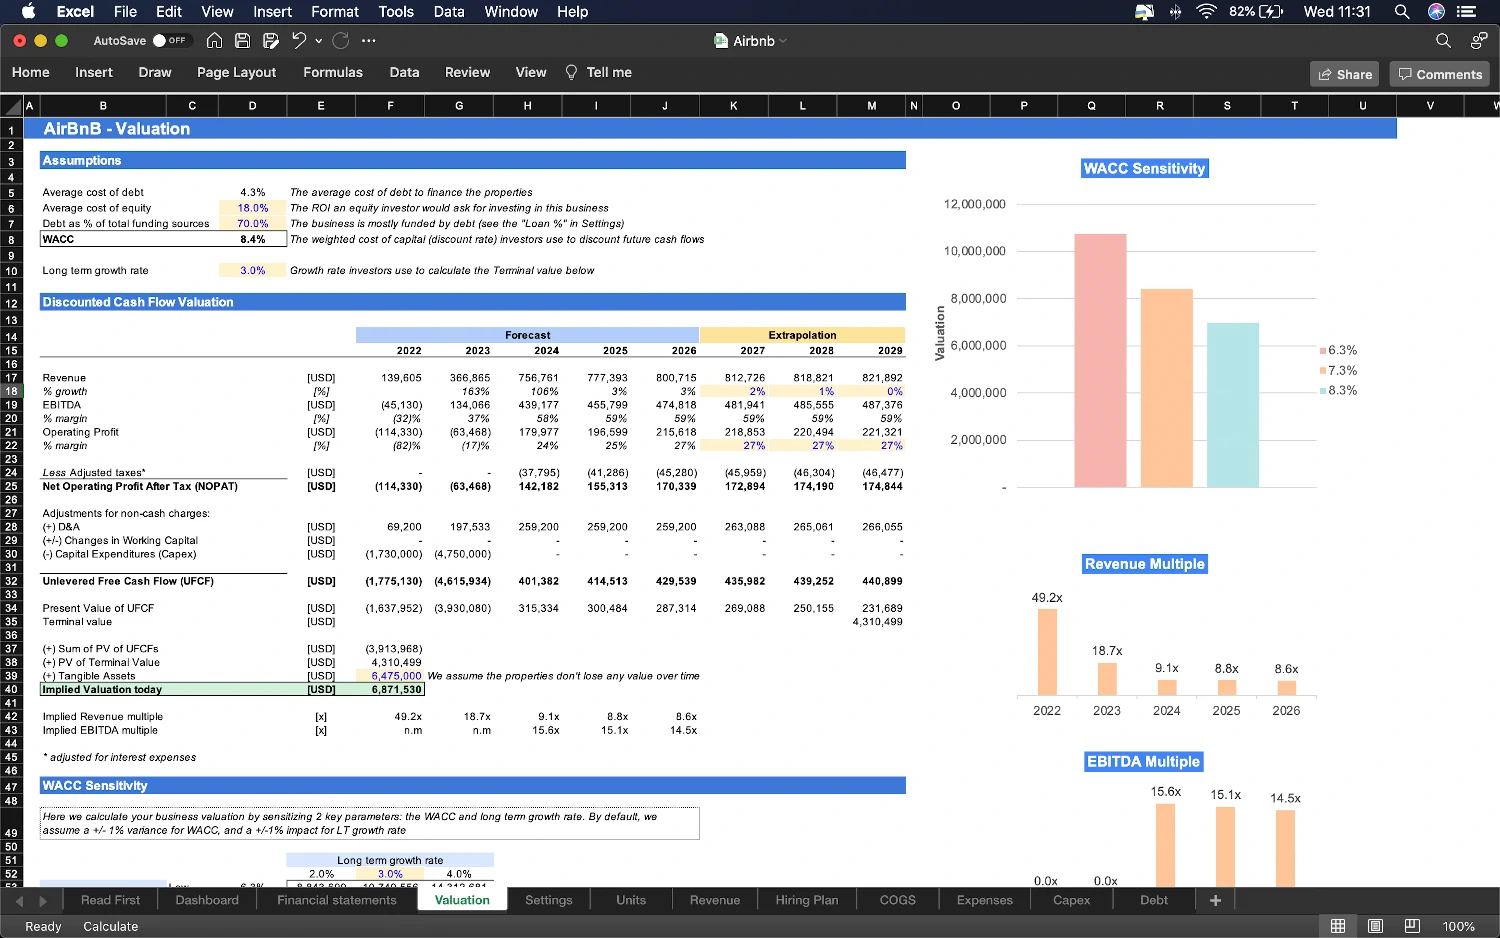Click the search magnifier in Excel title bar
The image size is (1500, 938).
coord(1443,40)
